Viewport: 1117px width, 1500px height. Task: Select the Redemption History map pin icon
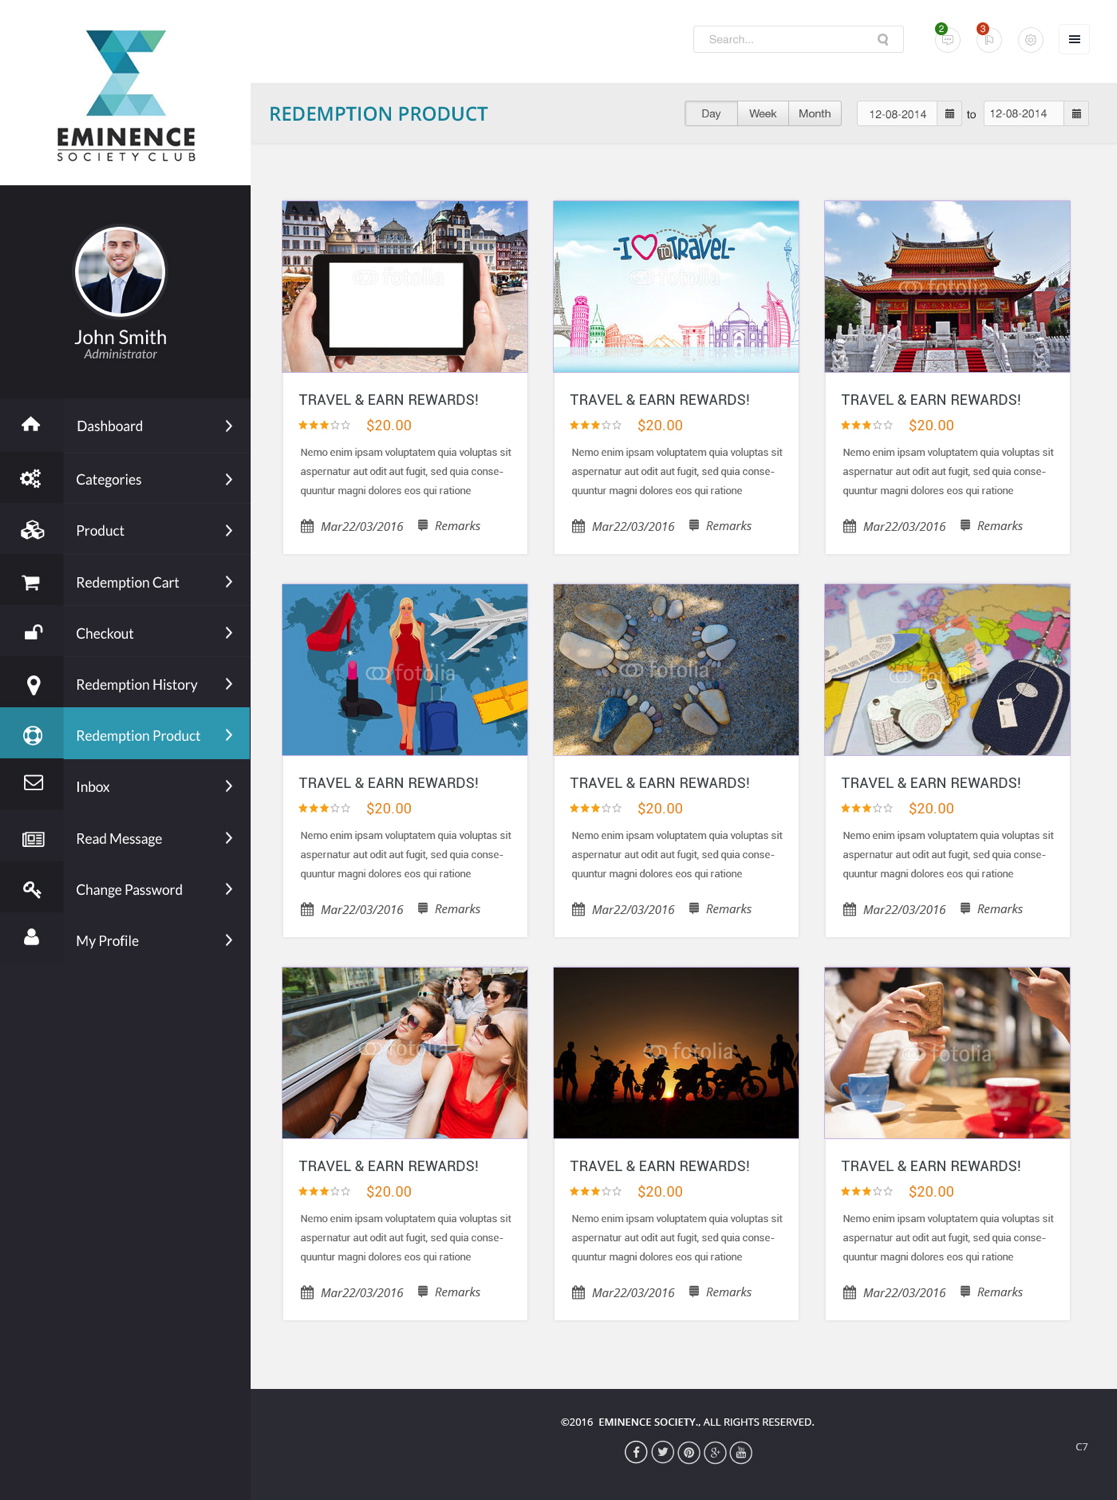click(x=31, y=683)
